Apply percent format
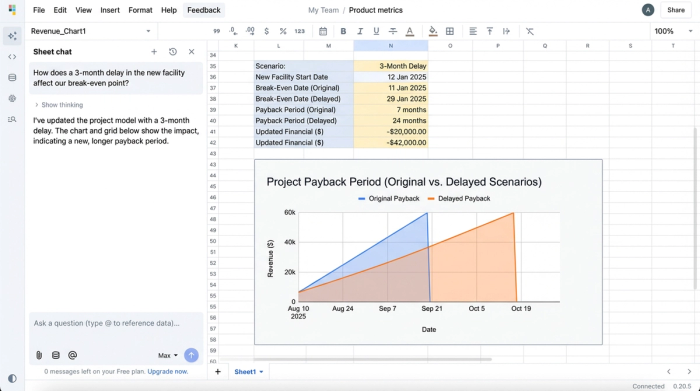Screen dimensions: 700x391 point(283,31)
